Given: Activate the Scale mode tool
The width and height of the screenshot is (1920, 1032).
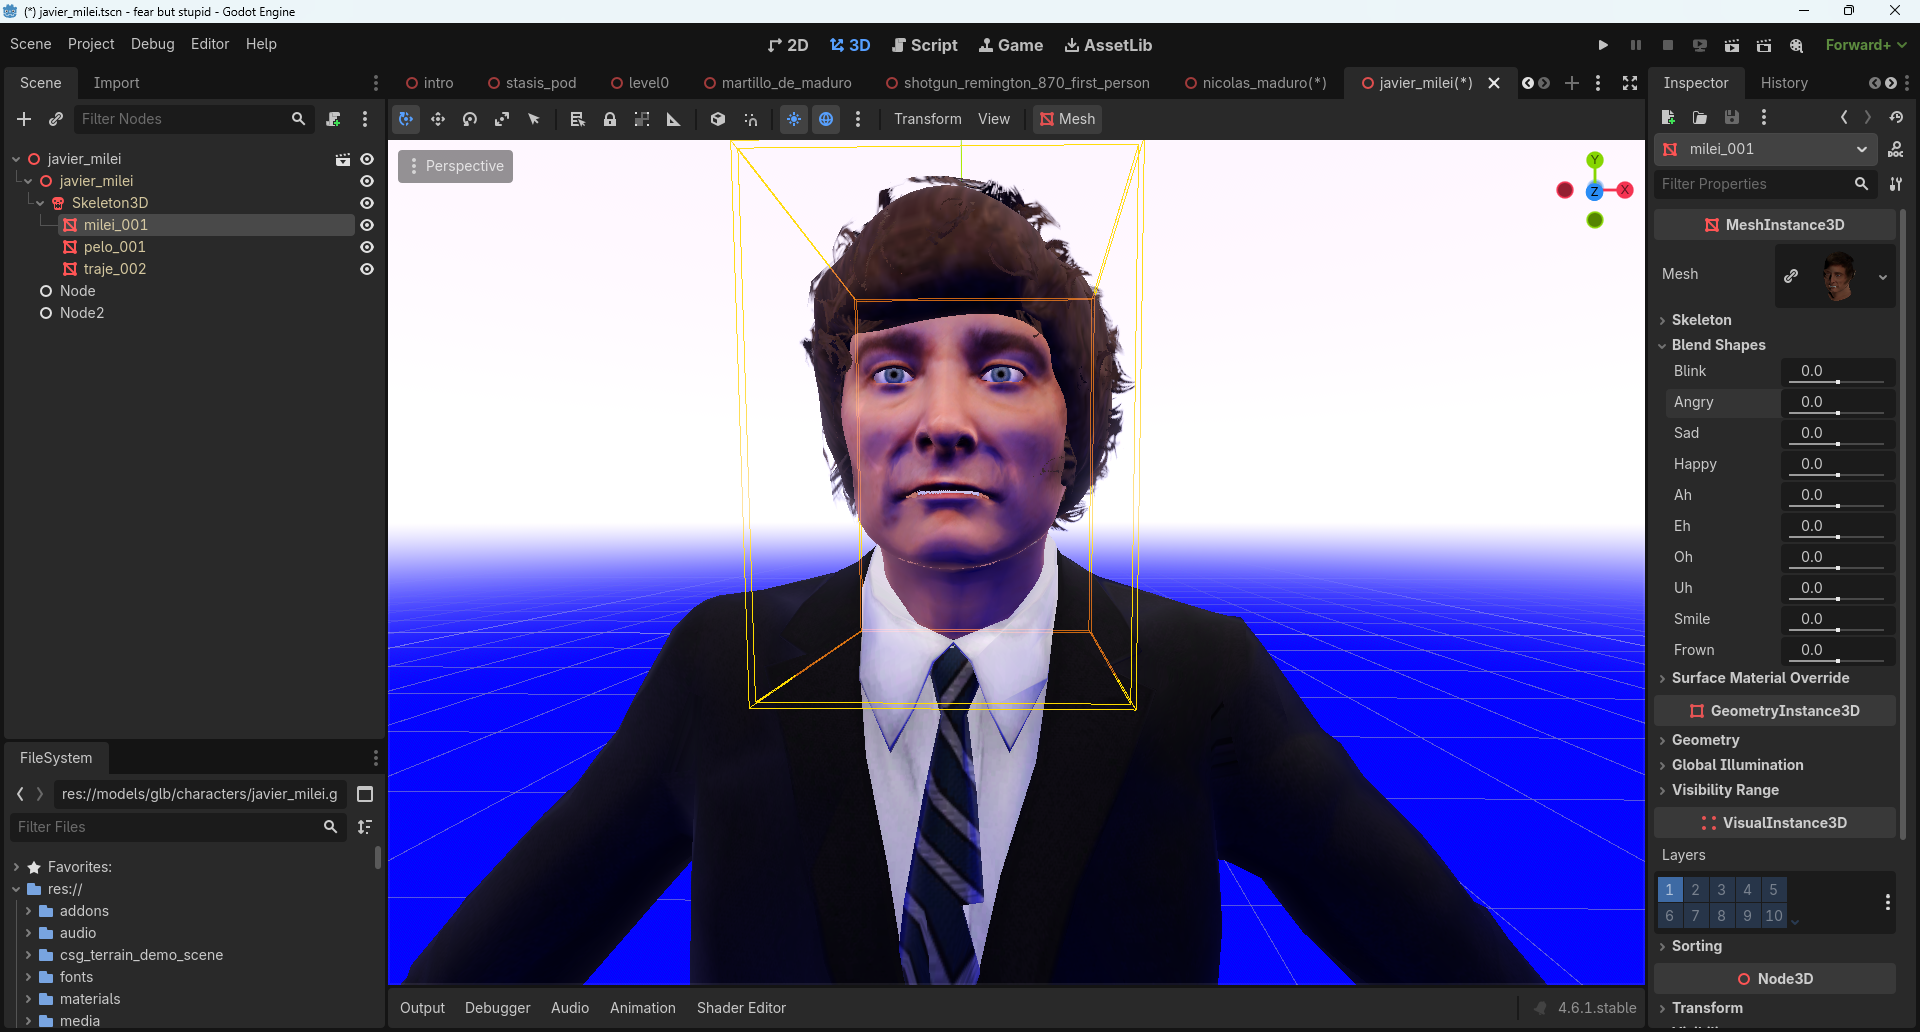Looking at the screenshot, I should 502,119.
